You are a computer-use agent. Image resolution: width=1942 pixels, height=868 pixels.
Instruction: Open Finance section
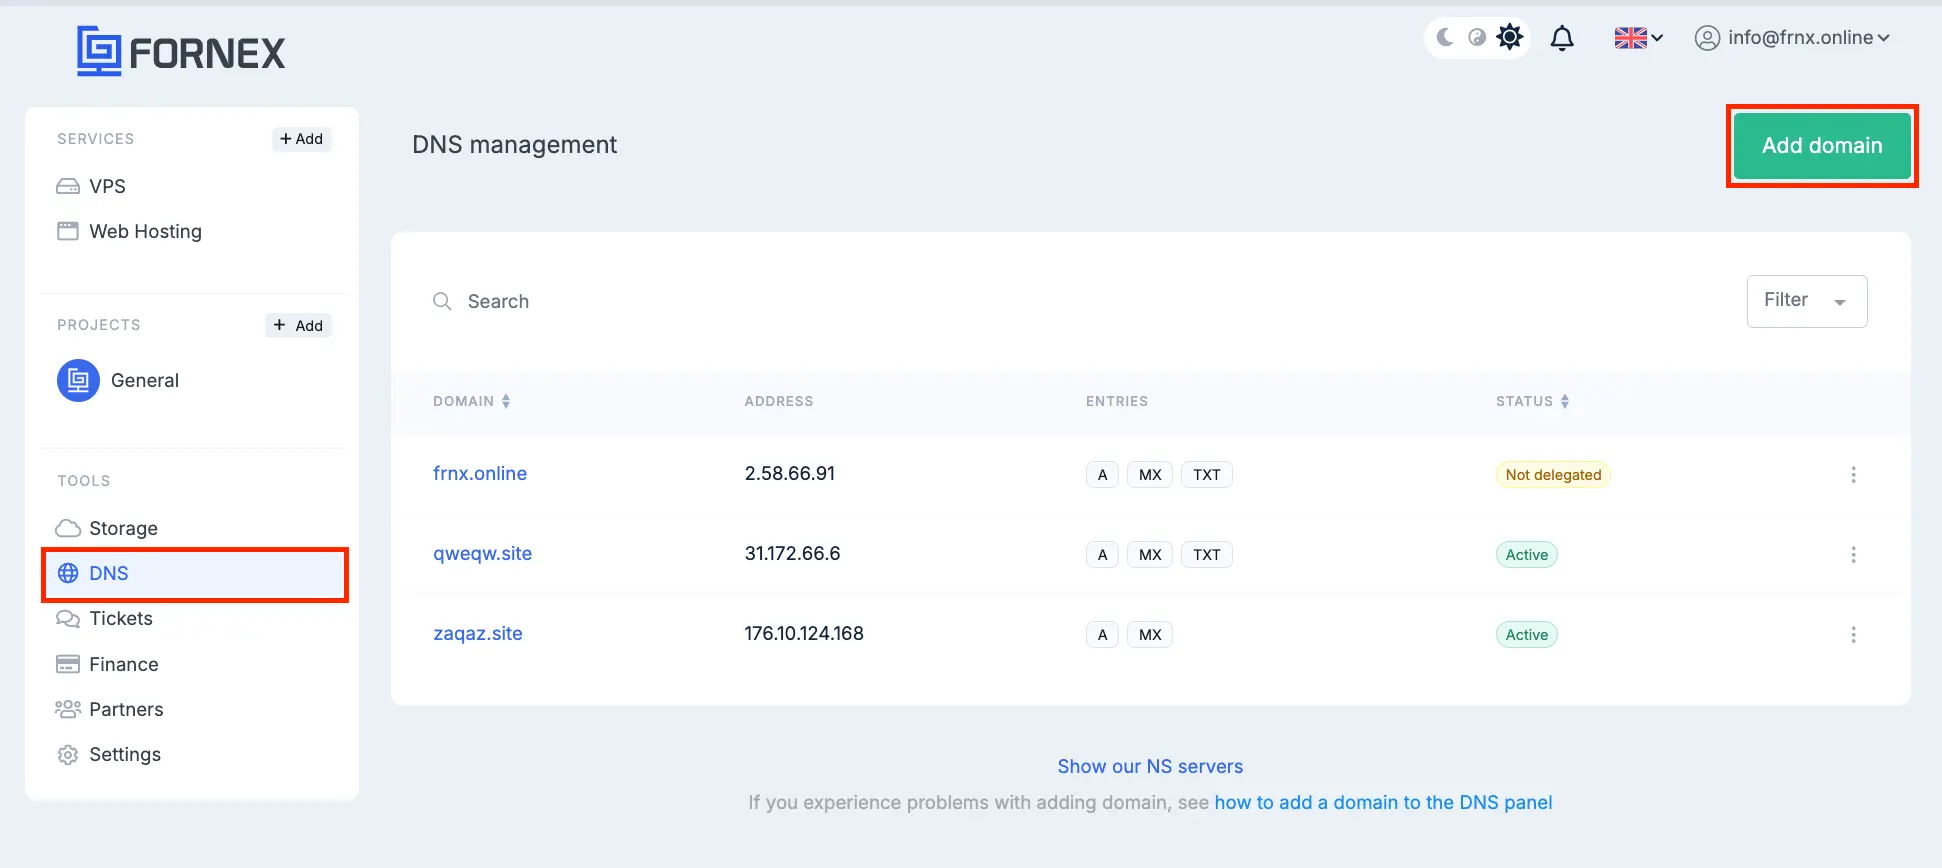(x=124, y=664)
